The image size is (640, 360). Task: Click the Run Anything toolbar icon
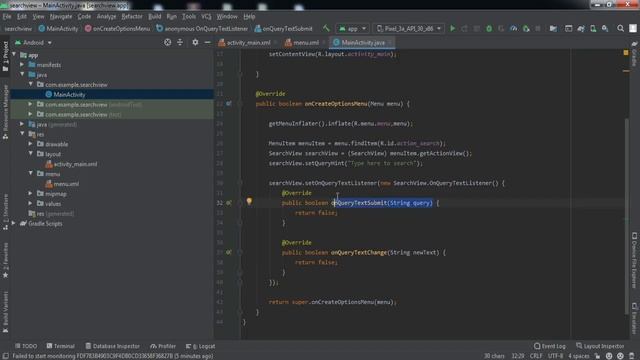click(568, 29)
